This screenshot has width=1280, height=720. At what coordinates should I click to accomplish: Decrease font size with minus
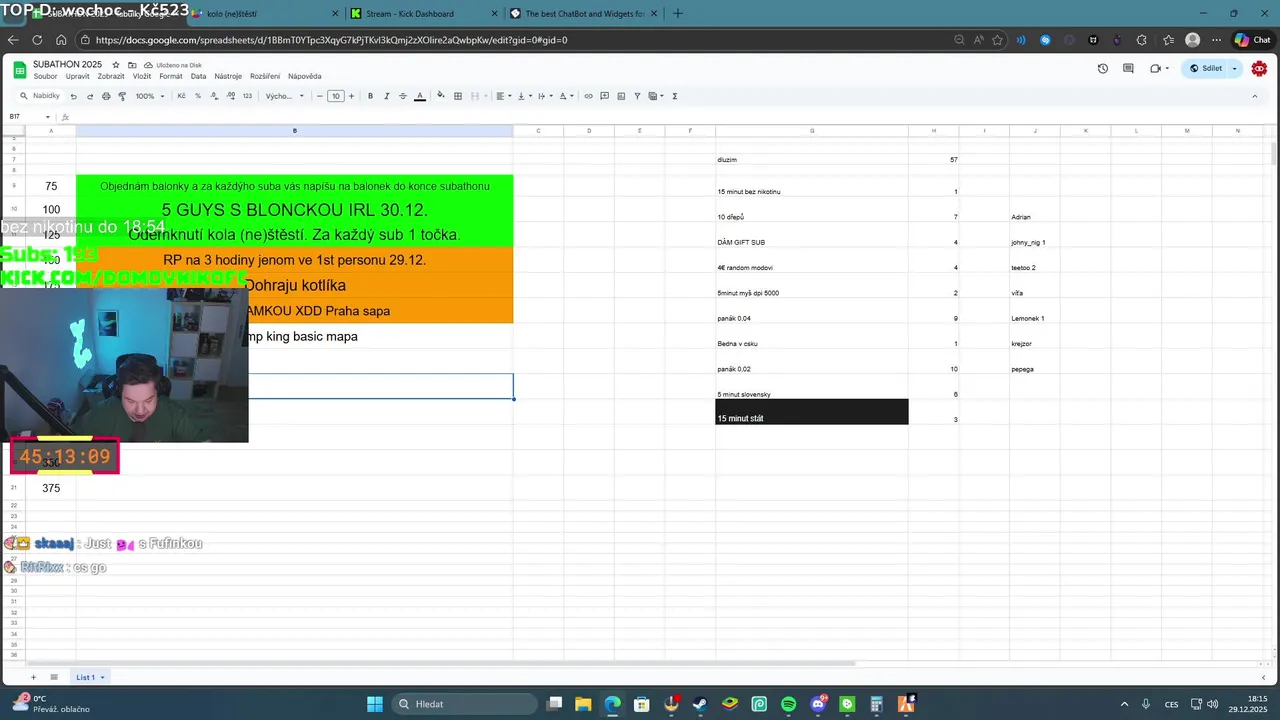319,96
